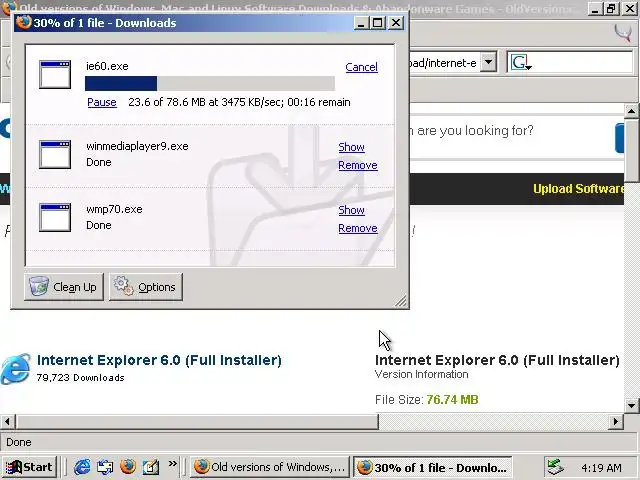Viewport: 640px width, 480px height.
Task: Open the Upload Software link
Action: 578,189
